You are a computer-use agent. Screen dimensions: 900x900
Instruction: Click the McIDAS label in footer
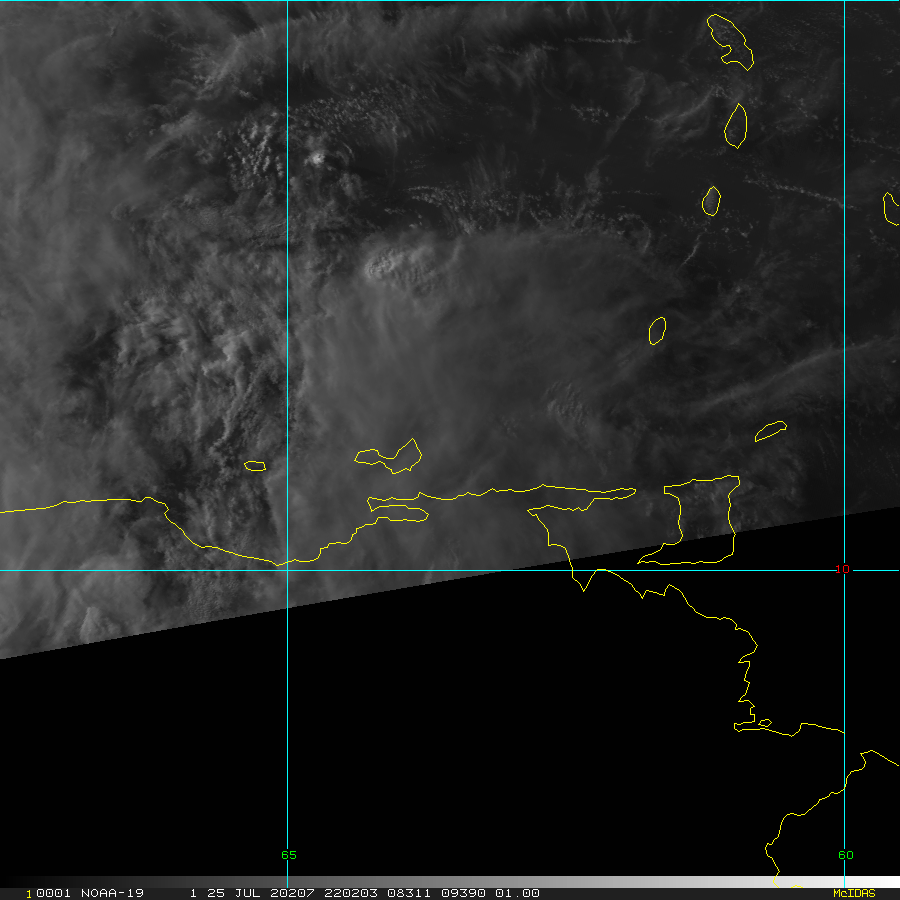click(854, 893)
